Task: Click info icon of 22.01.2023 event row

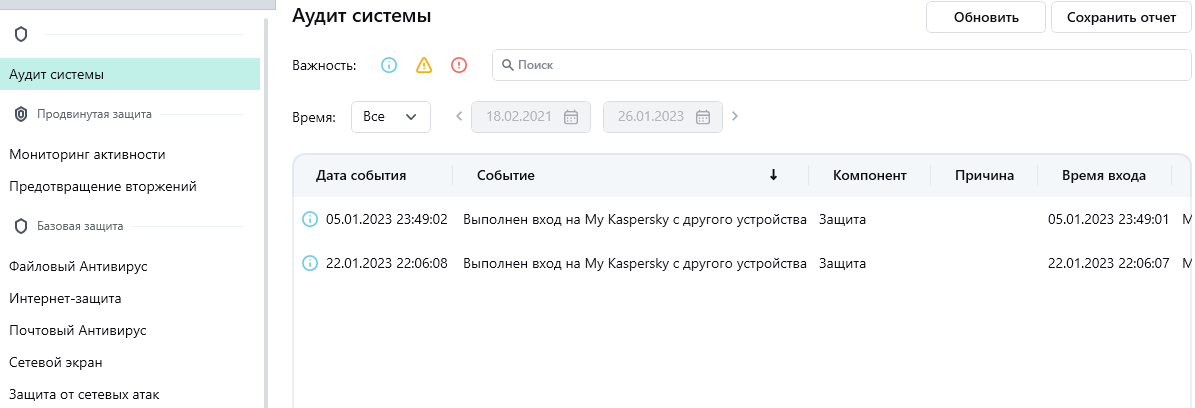Action: 310,263
